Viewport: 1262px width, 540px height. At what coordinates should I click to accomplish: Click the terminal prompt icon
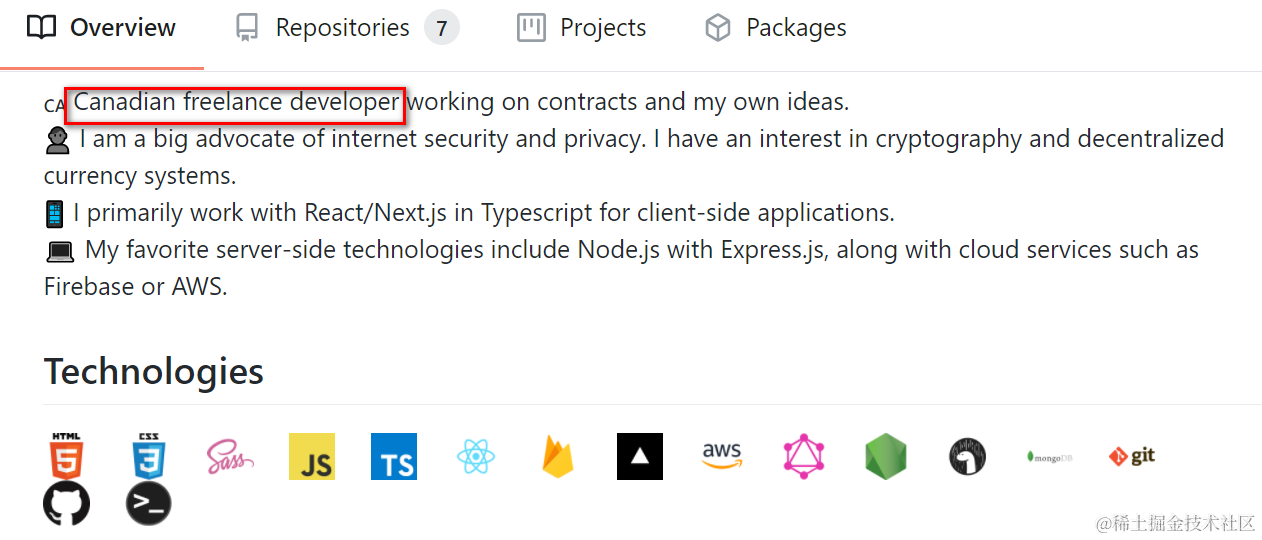tap(148, 503)
